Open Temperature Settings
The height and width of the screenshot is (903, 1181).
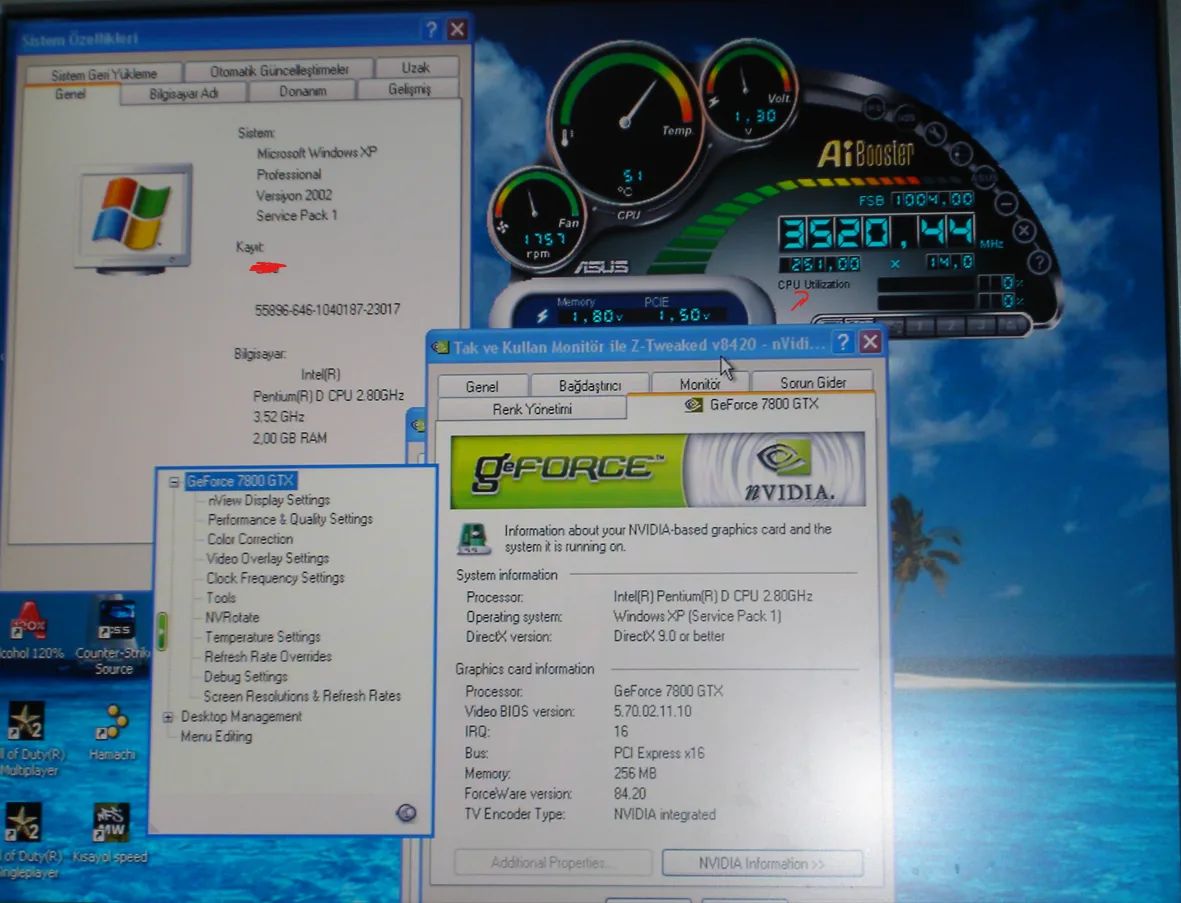coord(263,637)
